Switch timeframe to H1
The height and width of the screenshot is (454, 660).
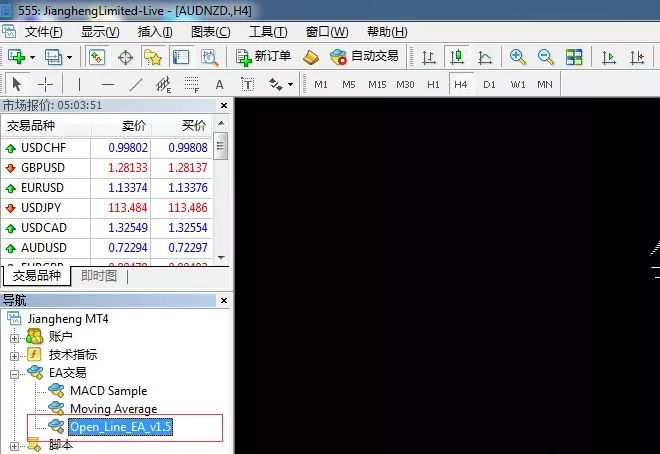(433, 85)
